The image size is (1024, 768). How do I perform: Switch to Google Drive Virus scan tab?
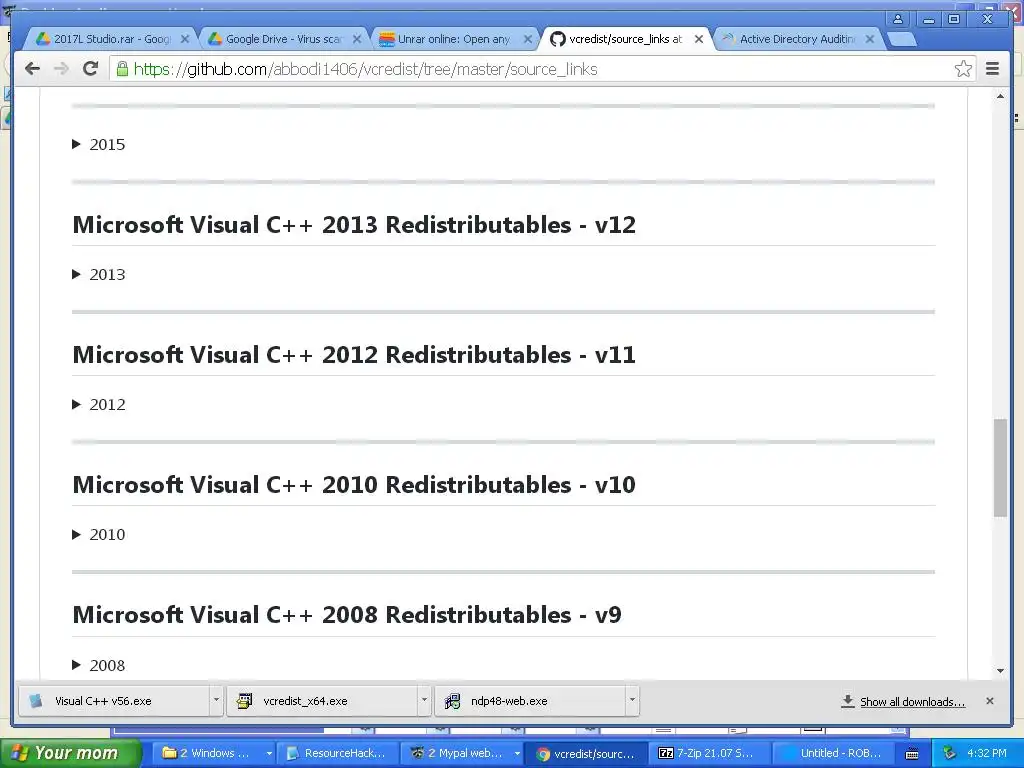281,39
